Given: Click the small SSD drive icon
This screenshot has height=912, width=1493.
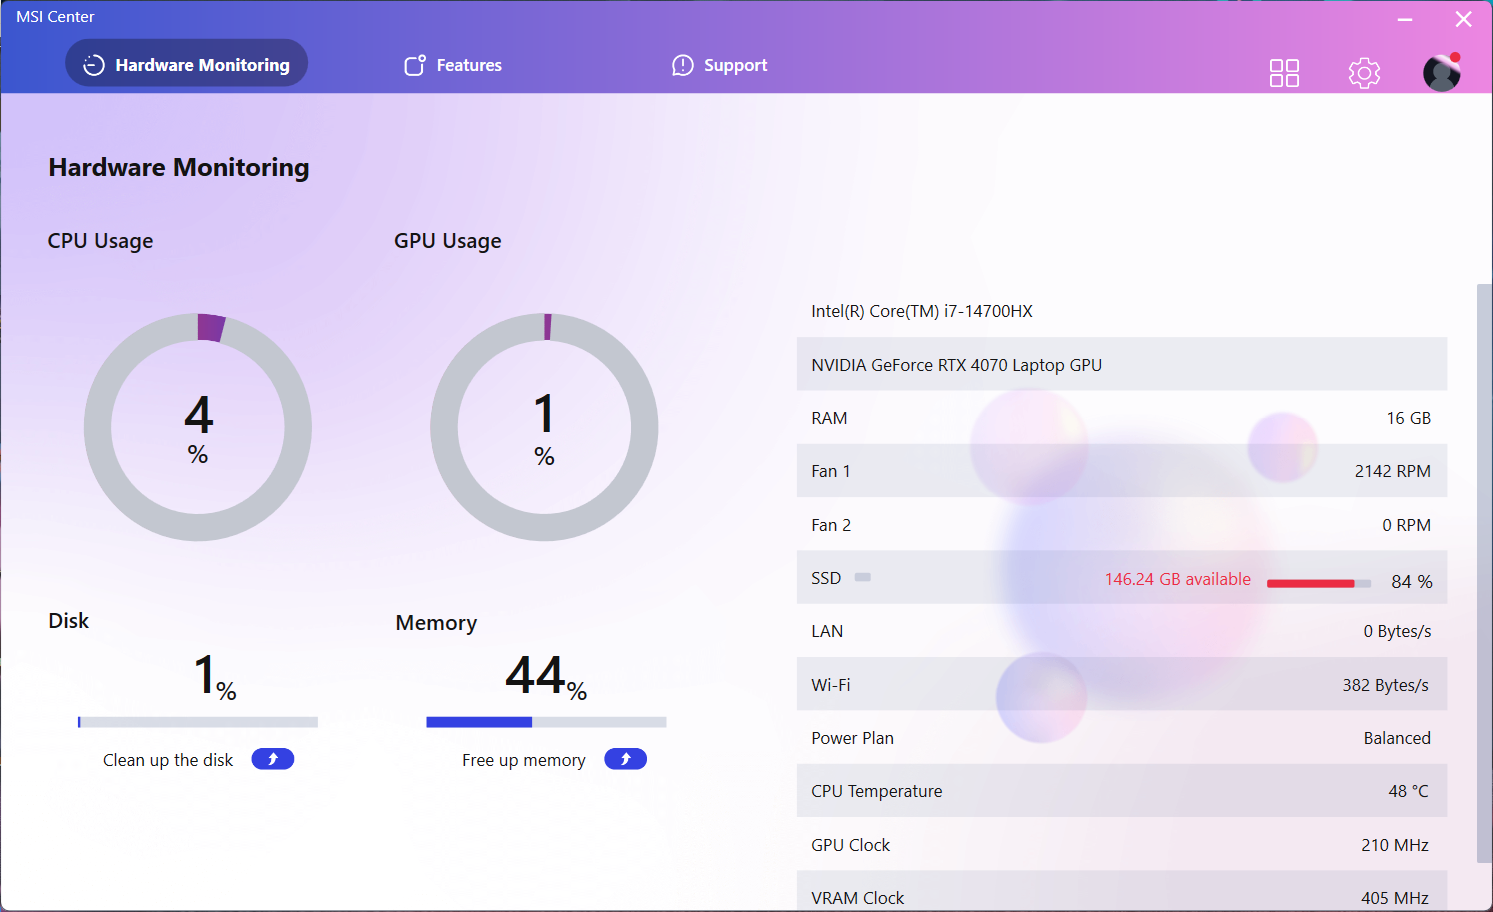Looking at the screenshot, I should (x=862, y=577).
